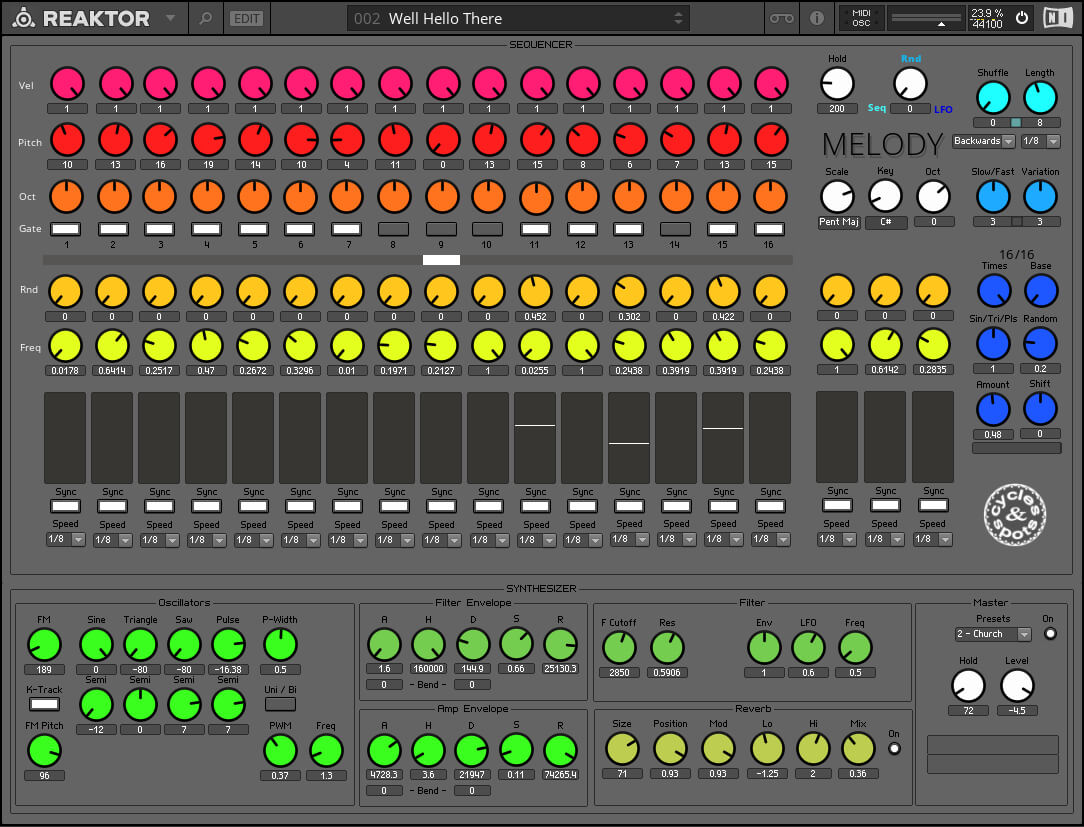Toggle Sync under step 1 column
Screen dimensions: 1084x827
pos(66,506)
